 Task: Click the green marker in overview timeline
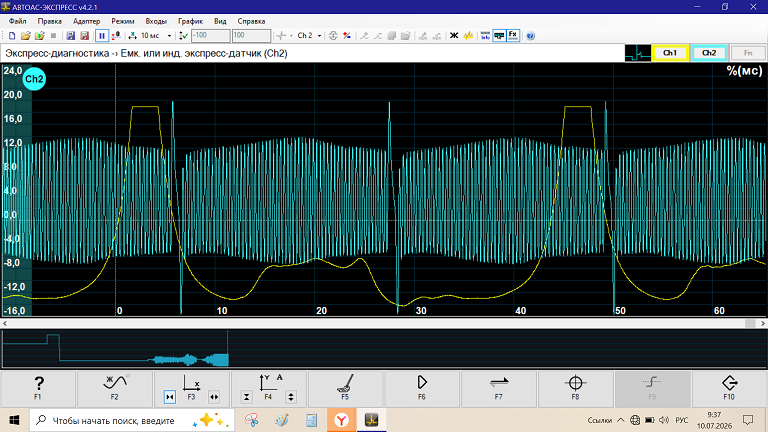point(228,348)
